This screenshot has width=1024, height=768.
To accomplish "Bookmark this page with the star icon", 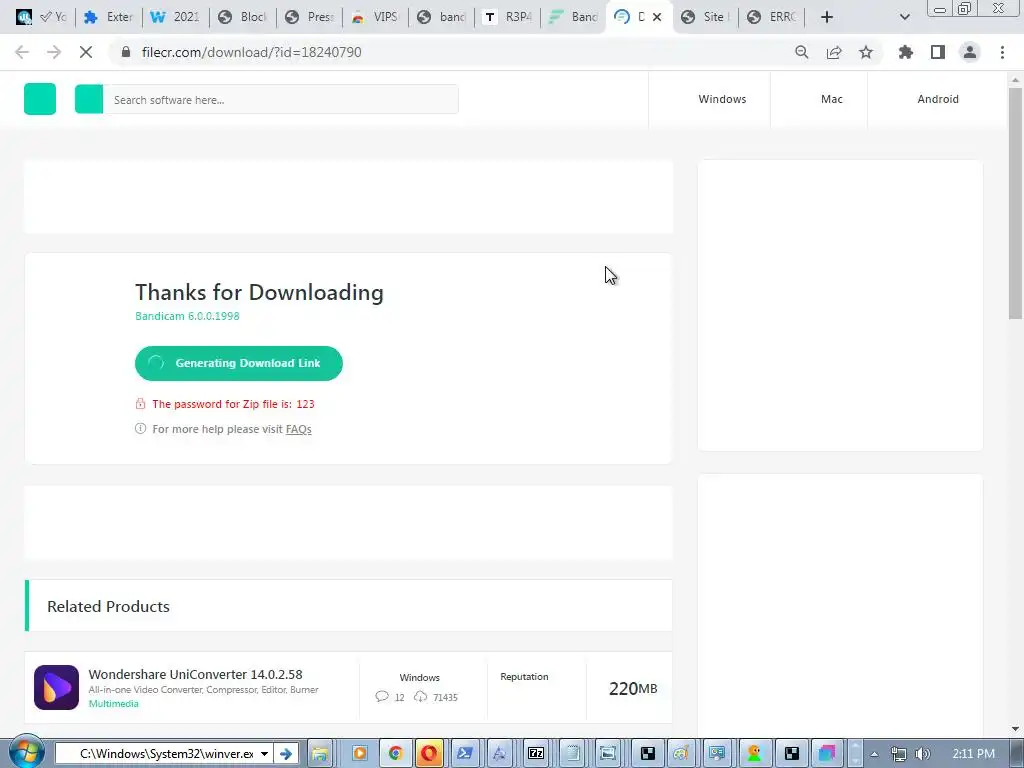I will [x=866, y=52].
